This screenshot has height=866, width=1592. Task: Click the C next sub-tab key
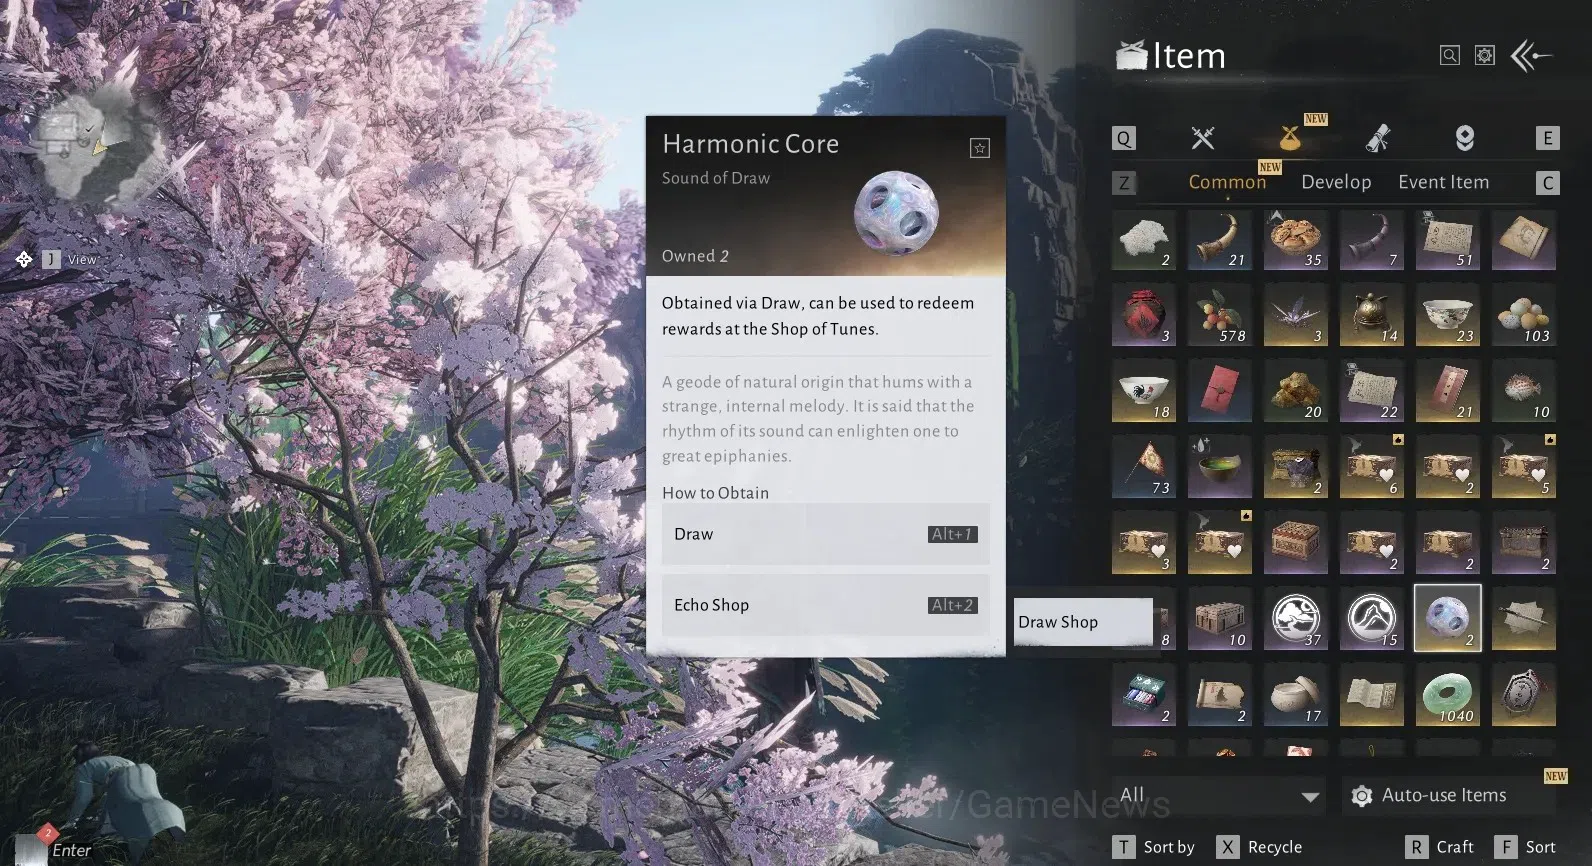(1547, 182)
